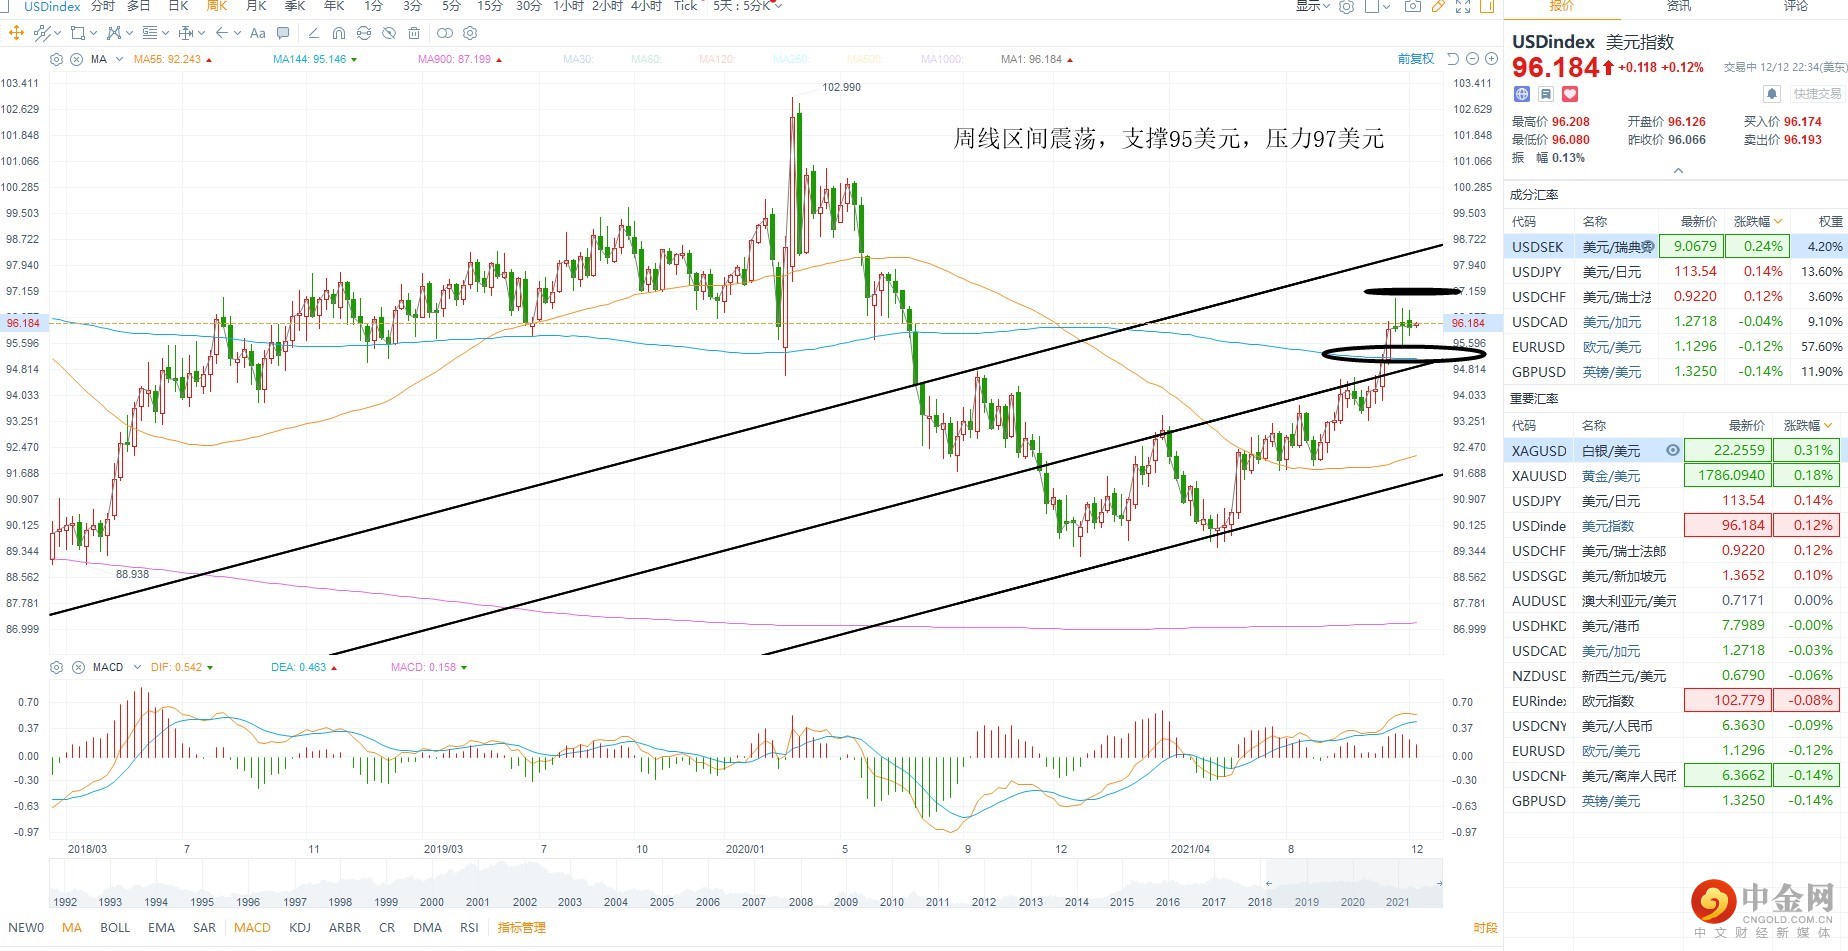This screenshot has width=1848, height=951.
Task: Activate the magnet snap tool
Action: click(x=339, y=33)
